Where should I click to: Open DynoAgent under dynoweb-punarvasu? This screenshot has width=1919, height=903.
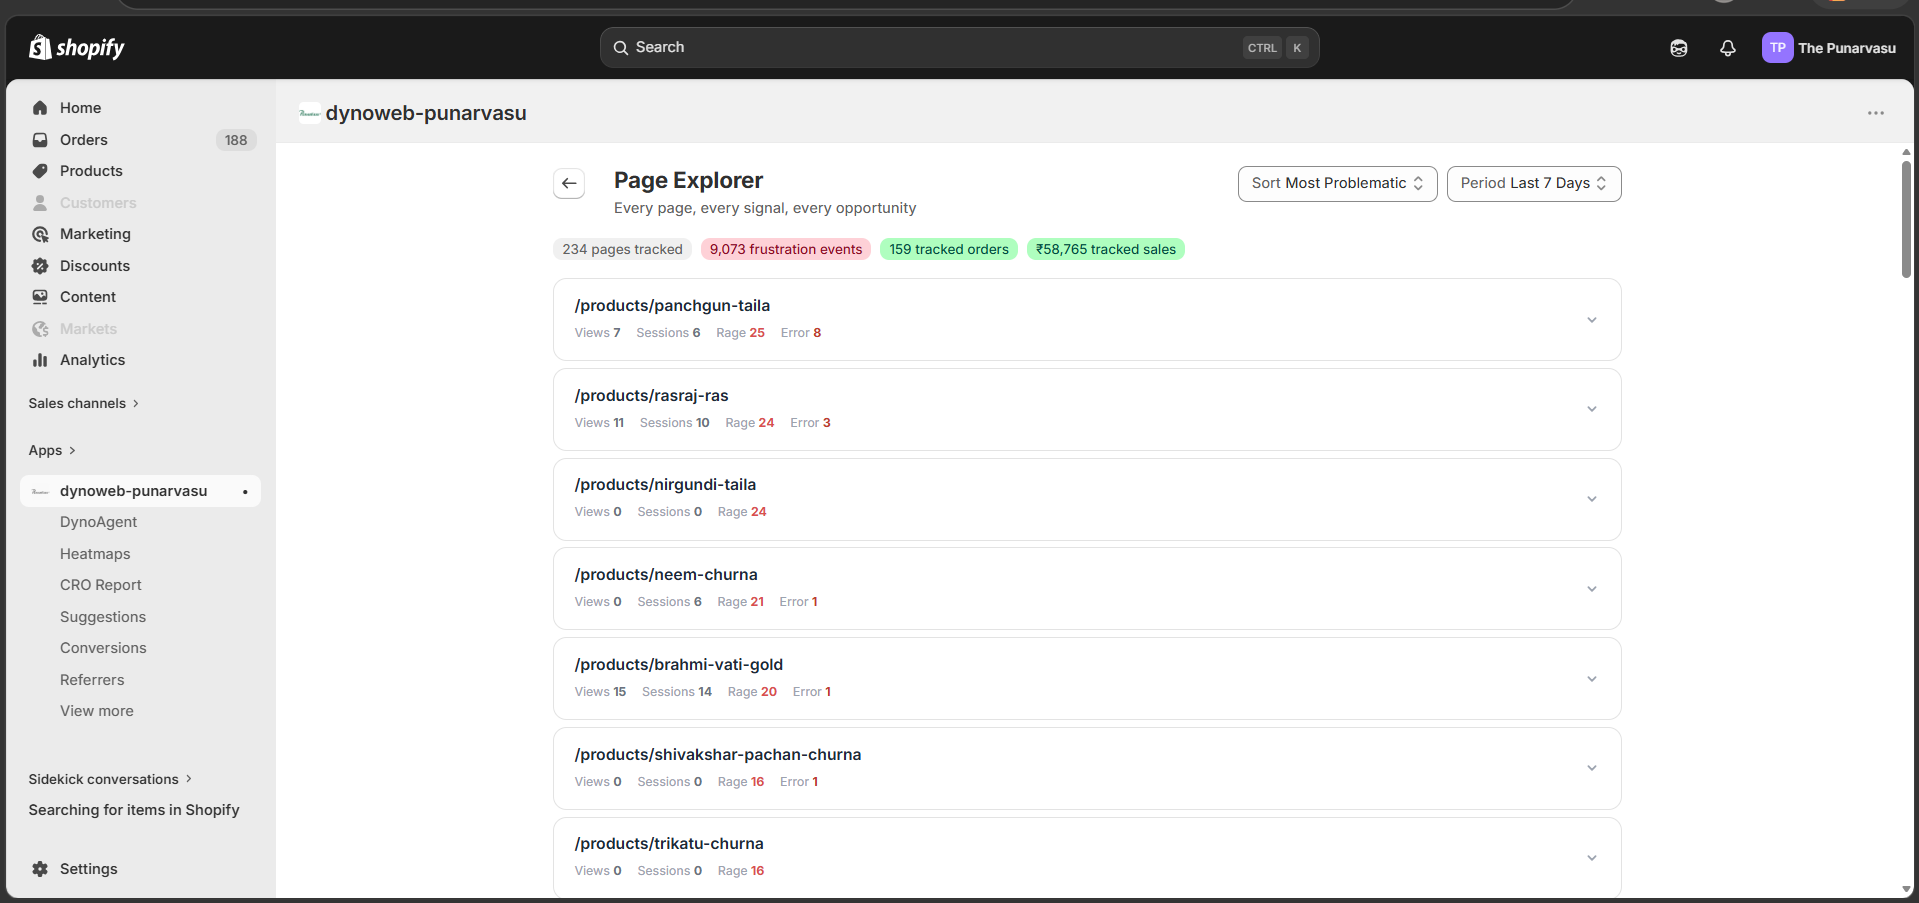(98, 522)
